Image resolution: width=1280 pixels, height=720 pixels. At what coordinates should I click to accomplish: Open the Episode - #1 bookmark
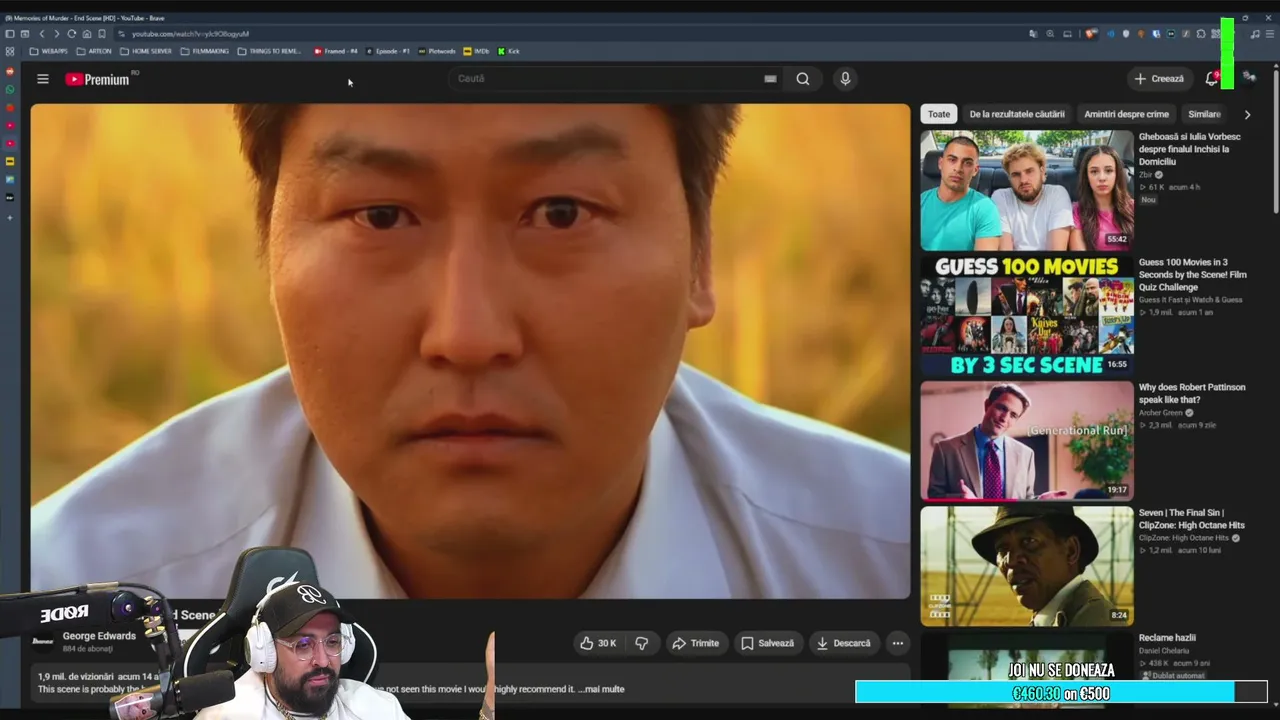pyautogui.click(x=388, y=51)
